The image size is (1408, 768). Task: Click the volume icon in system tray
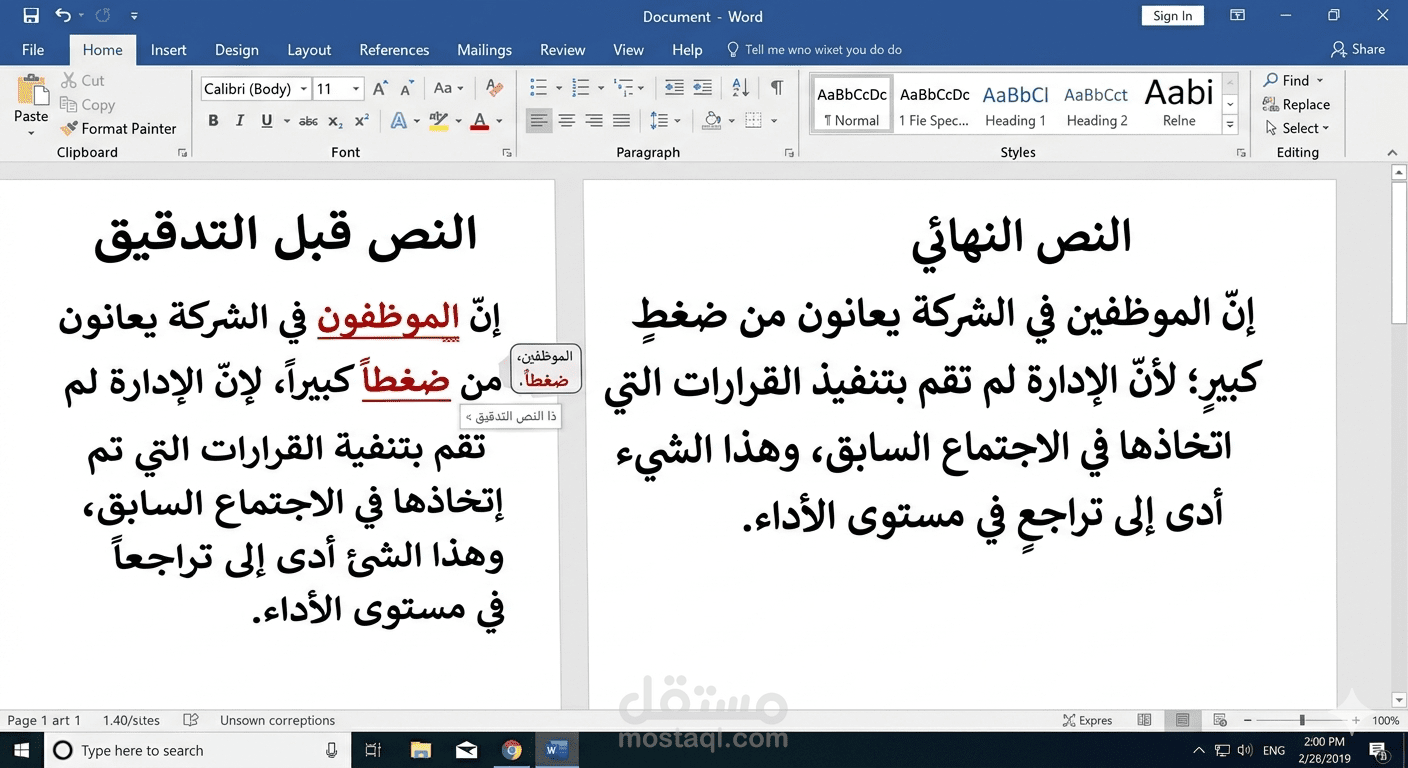(1245, 750)
